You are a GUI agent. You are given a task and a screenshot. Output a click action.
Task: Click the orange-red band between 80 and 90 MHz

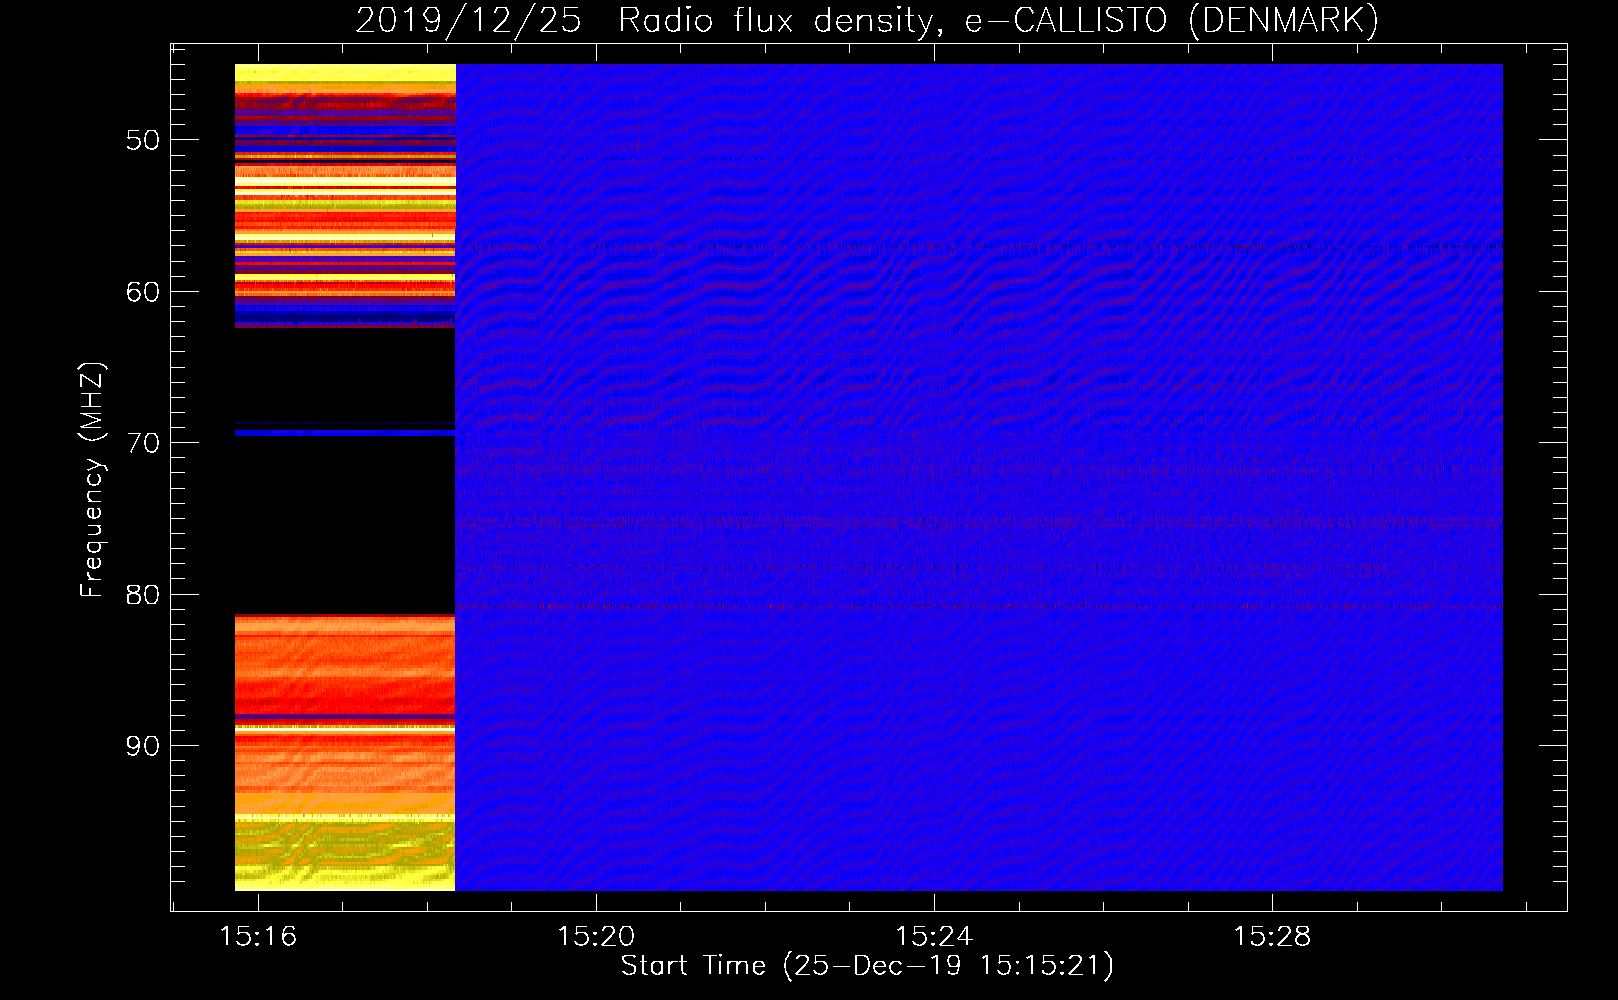tap(345, 665)
